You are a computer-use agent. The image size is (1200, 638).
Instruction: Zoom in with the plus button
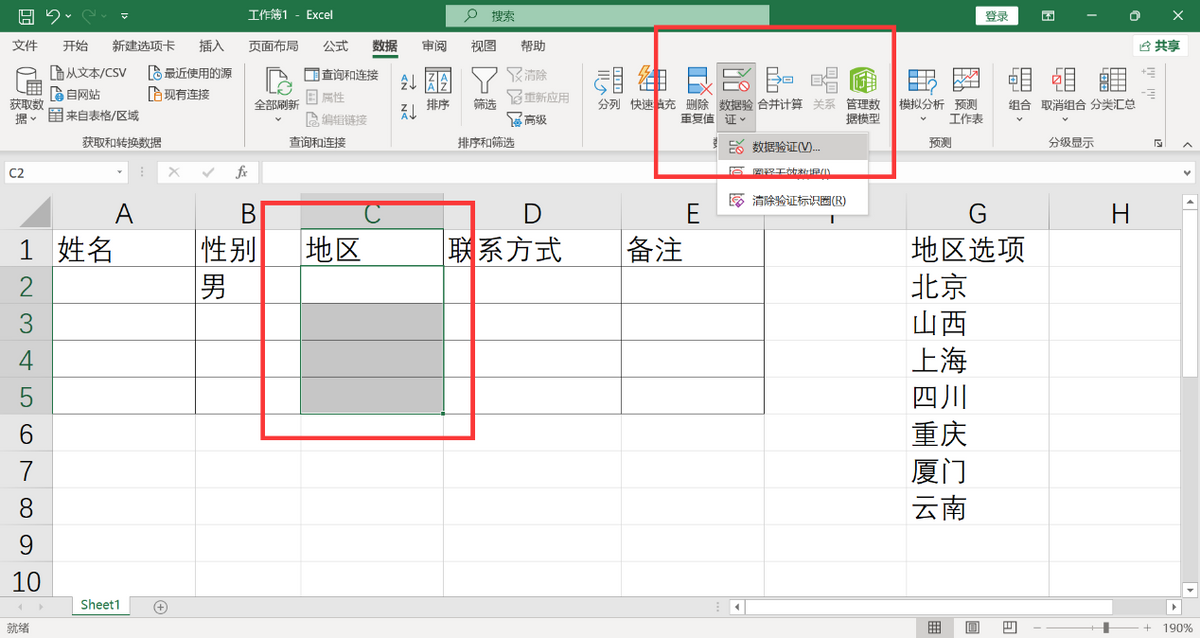[1146, 628]
